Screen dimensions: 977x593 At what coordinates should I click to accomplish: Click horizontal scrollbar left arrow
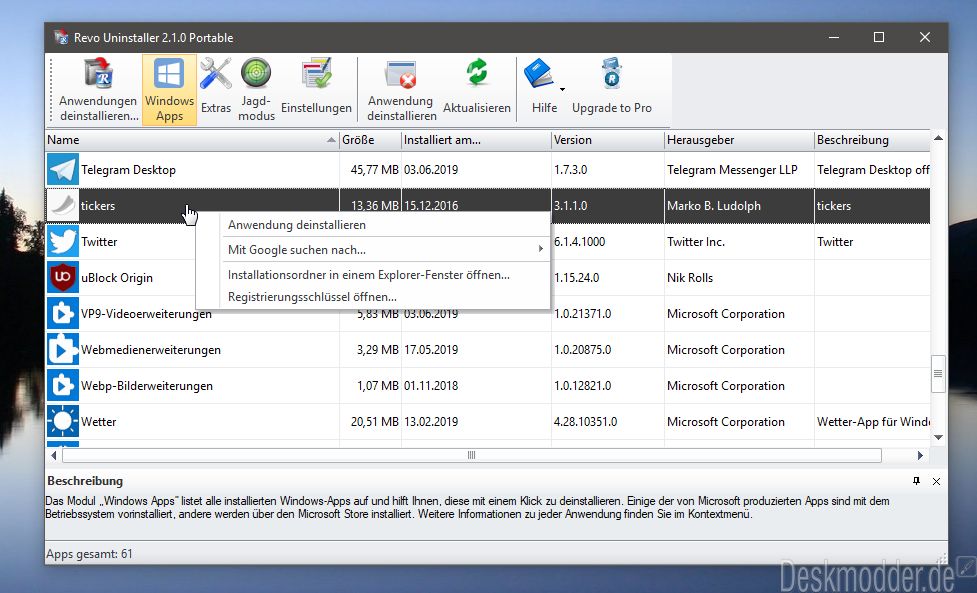click(54, 455)
